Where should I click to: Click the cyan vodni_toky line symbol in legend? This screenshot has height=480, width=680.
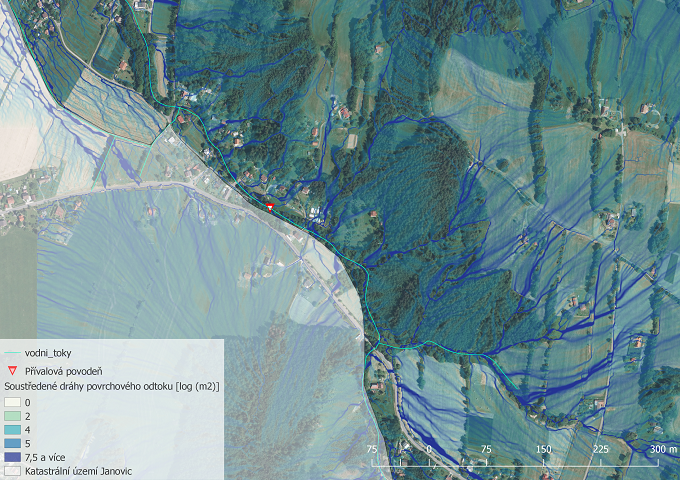[x=12, y=353]
